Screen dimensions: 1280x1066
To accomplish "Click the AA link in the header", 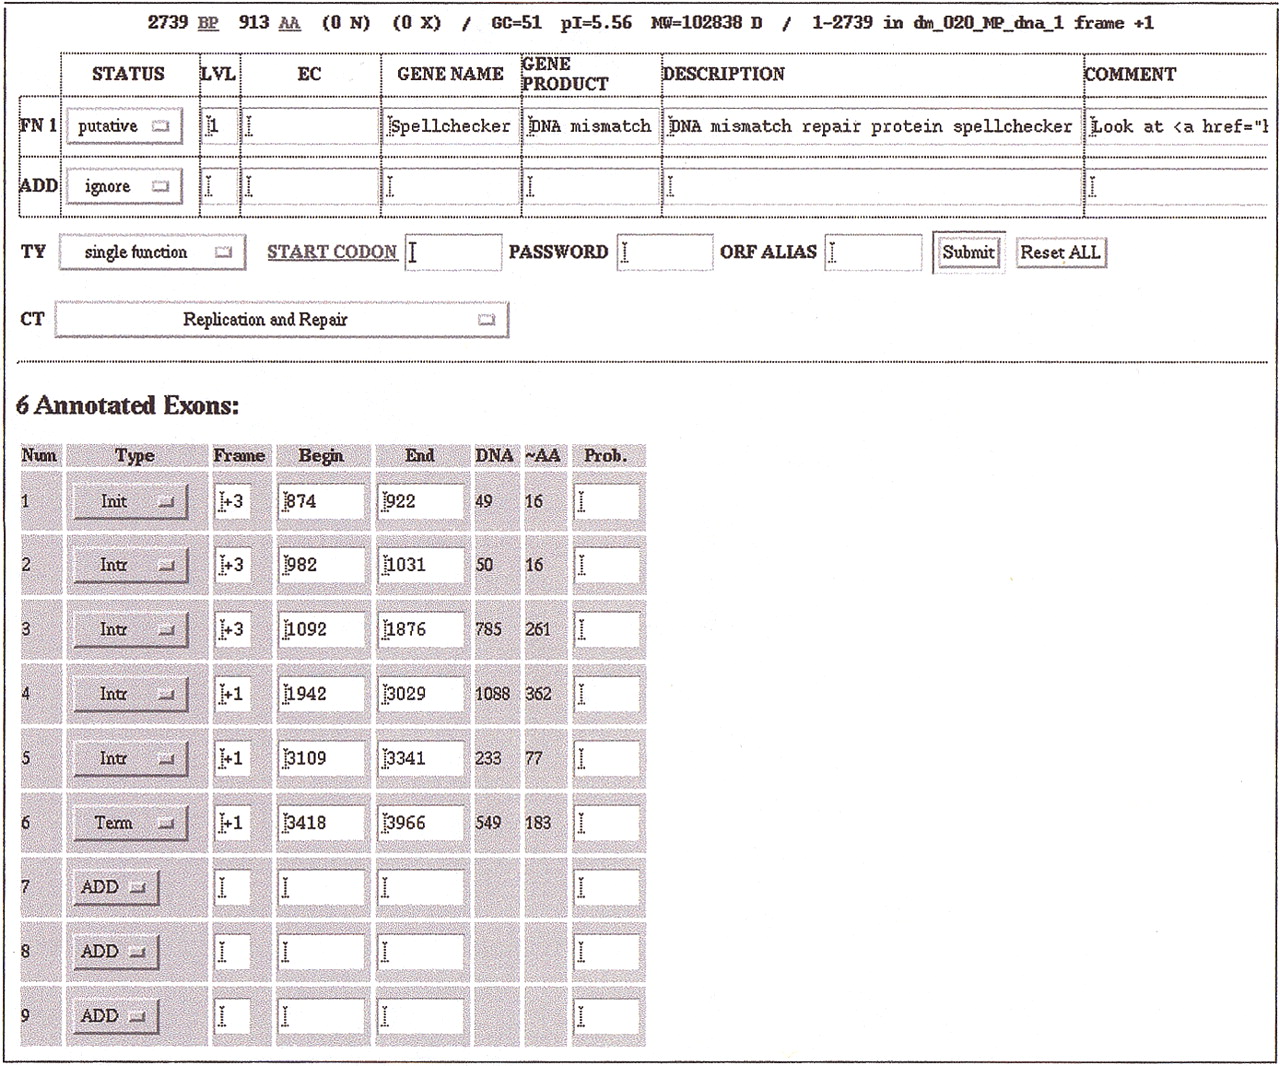I will [x=289, y=22].
